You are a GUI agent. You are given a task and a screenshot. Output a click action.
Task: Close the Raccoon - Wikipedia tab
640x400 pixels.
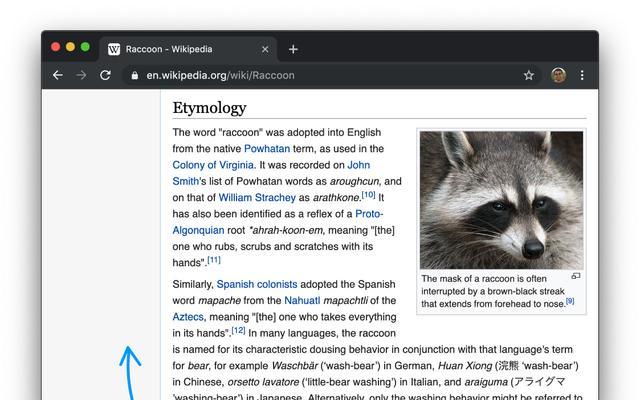[x=265, y=49]
